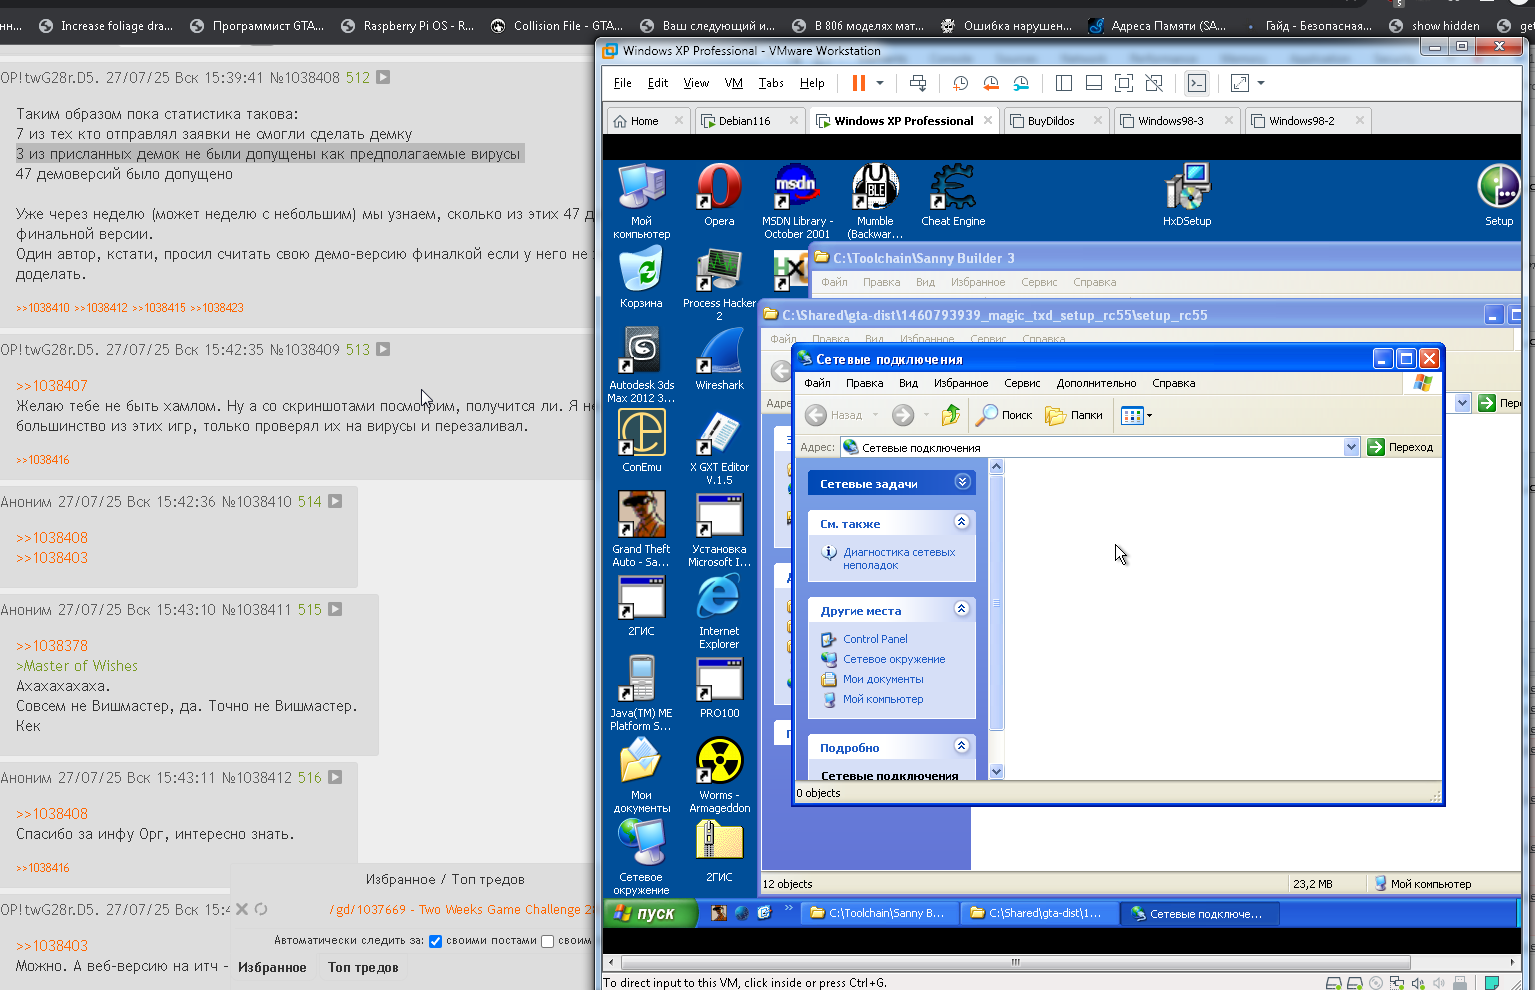Screen dimensions: 1535x990
Task: Toggle the VMware thumbnail bar icon
Action: click(1094, 83)
